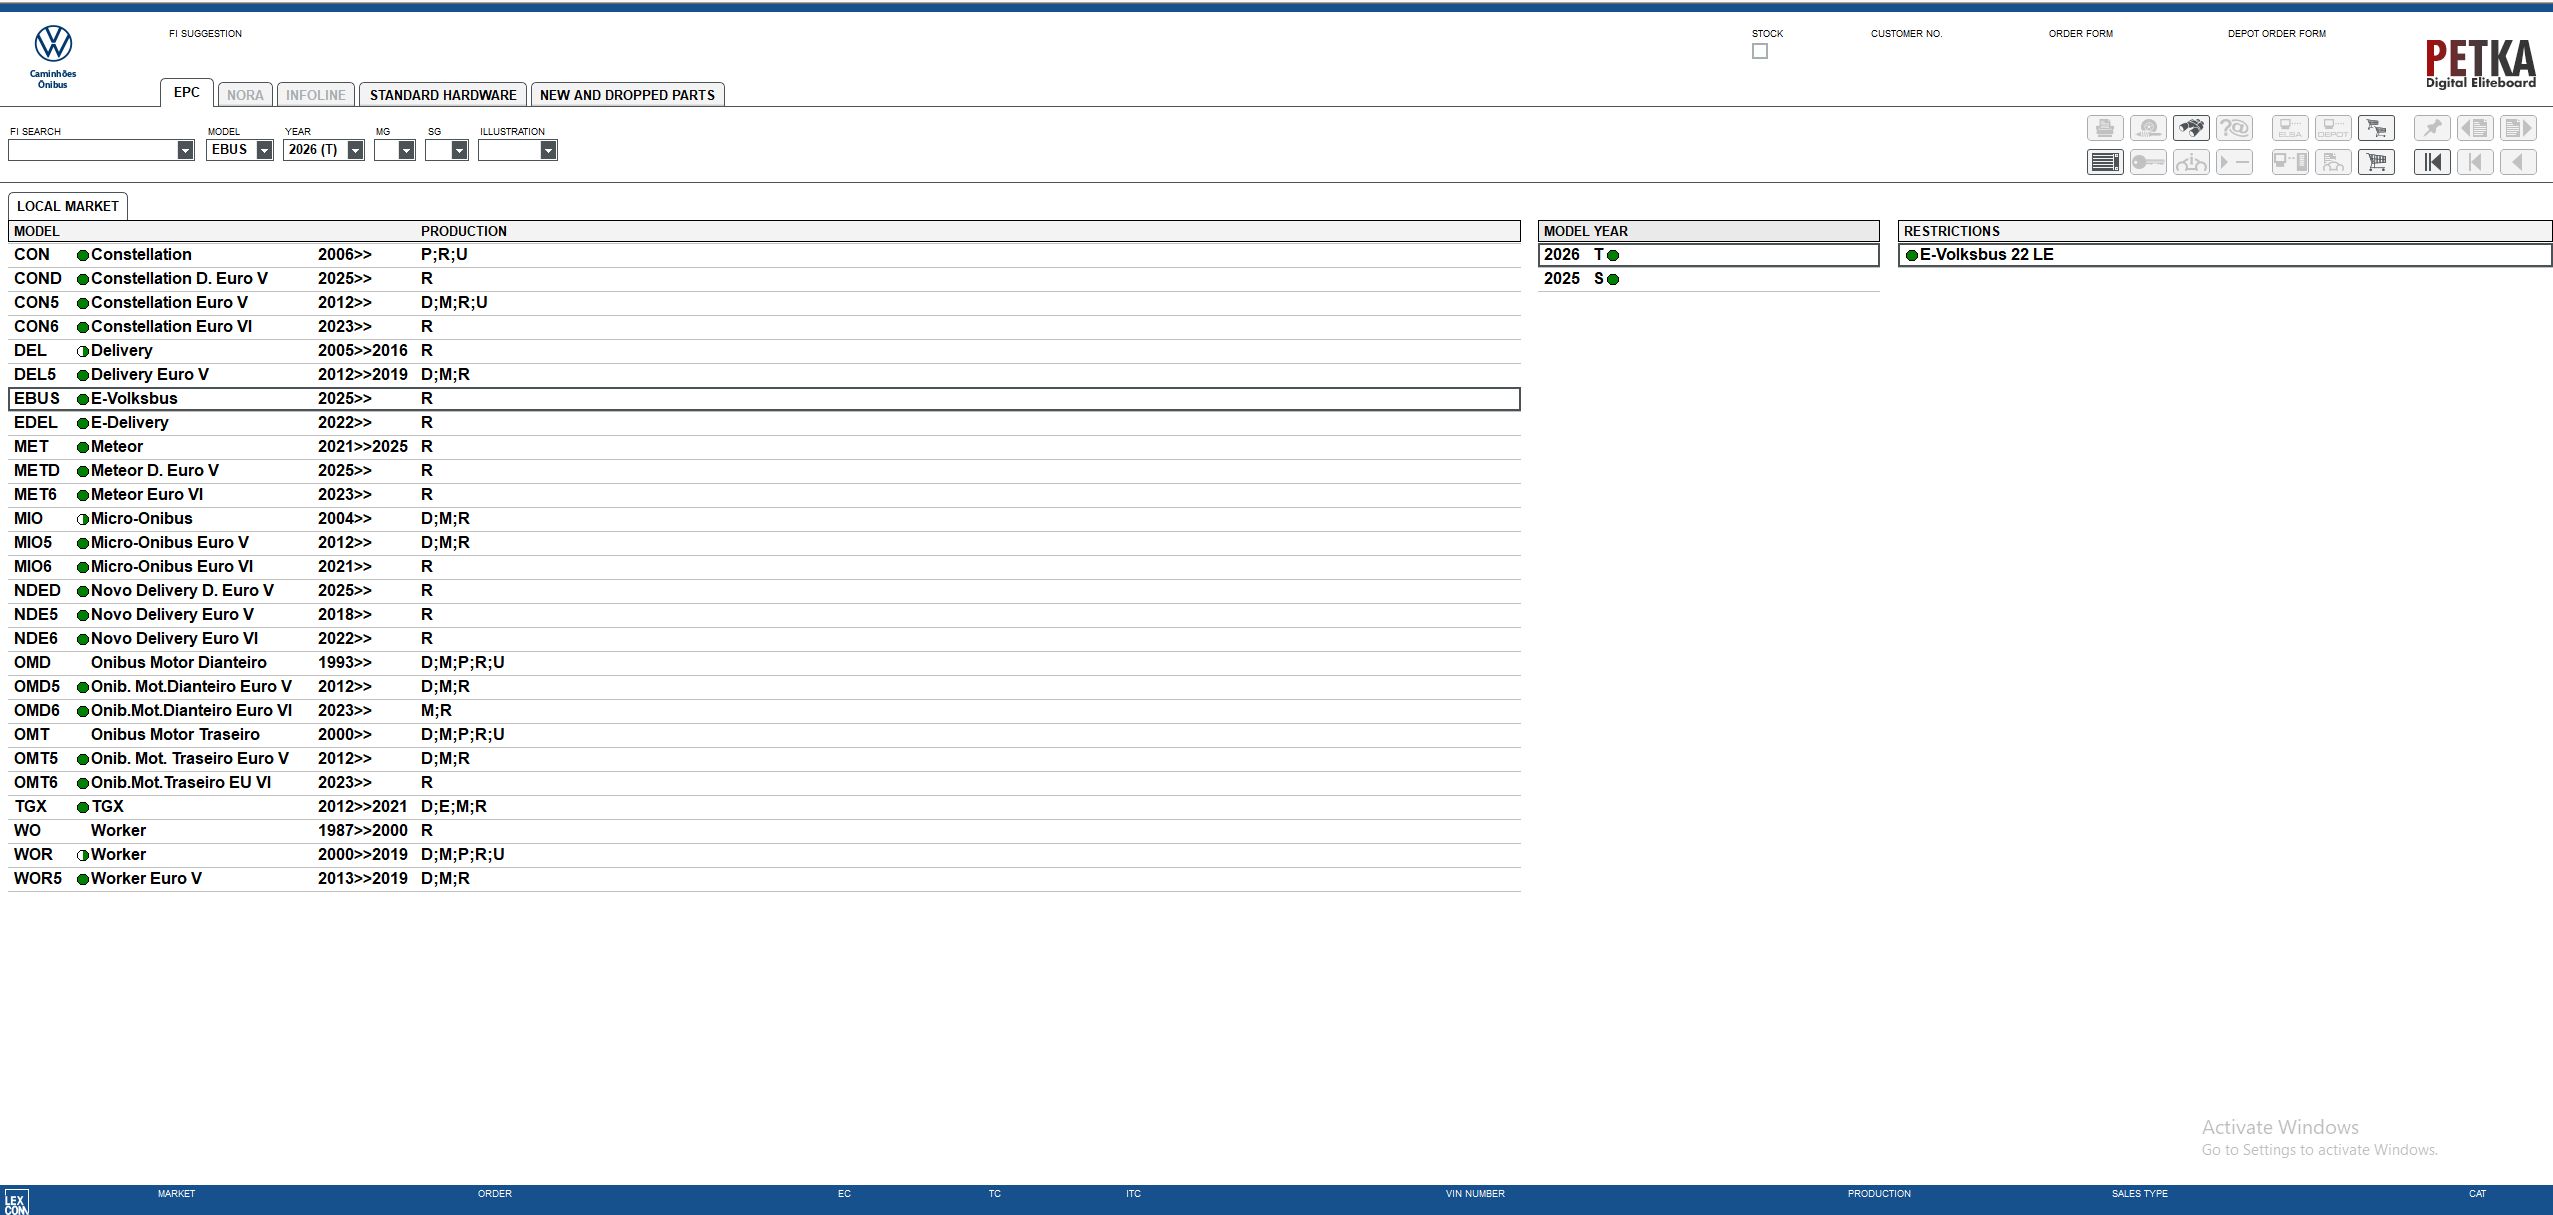Select the LOCAL MARKET tab
Image resolution: width=2553 pixels, height=1215 pixels.
pos(68,206)
